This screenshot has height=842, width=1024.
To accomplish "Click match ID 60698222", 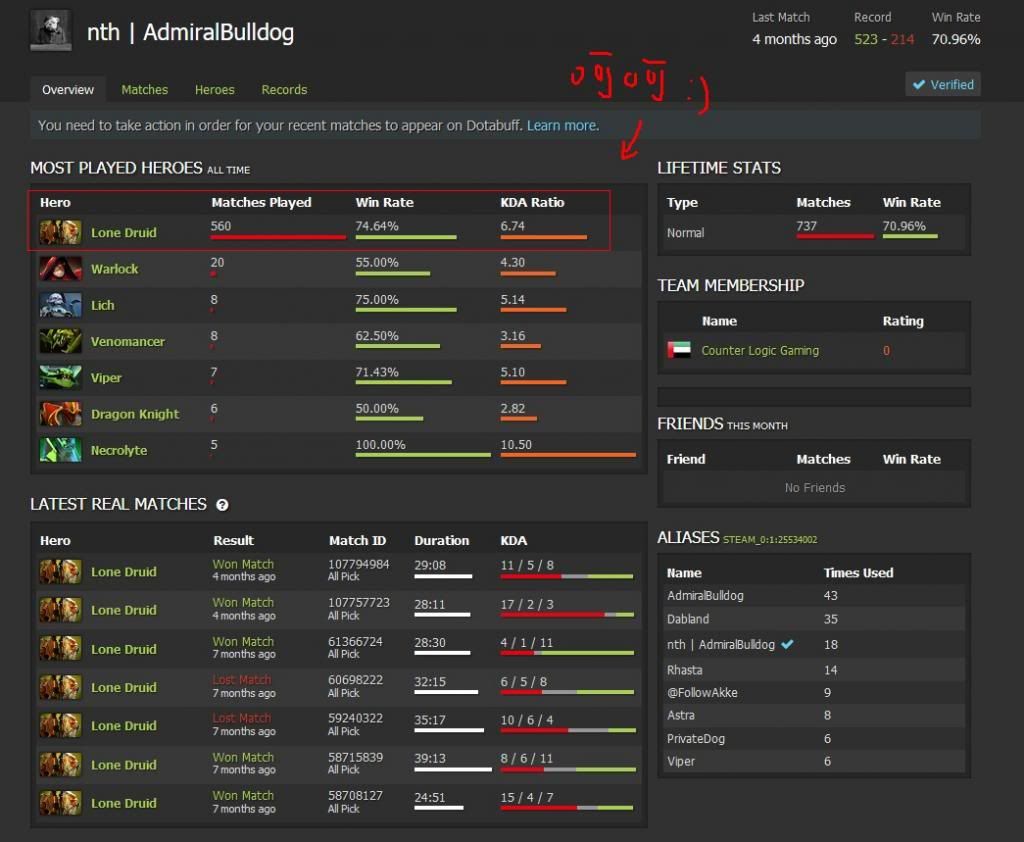I will [x=355, y=679].
